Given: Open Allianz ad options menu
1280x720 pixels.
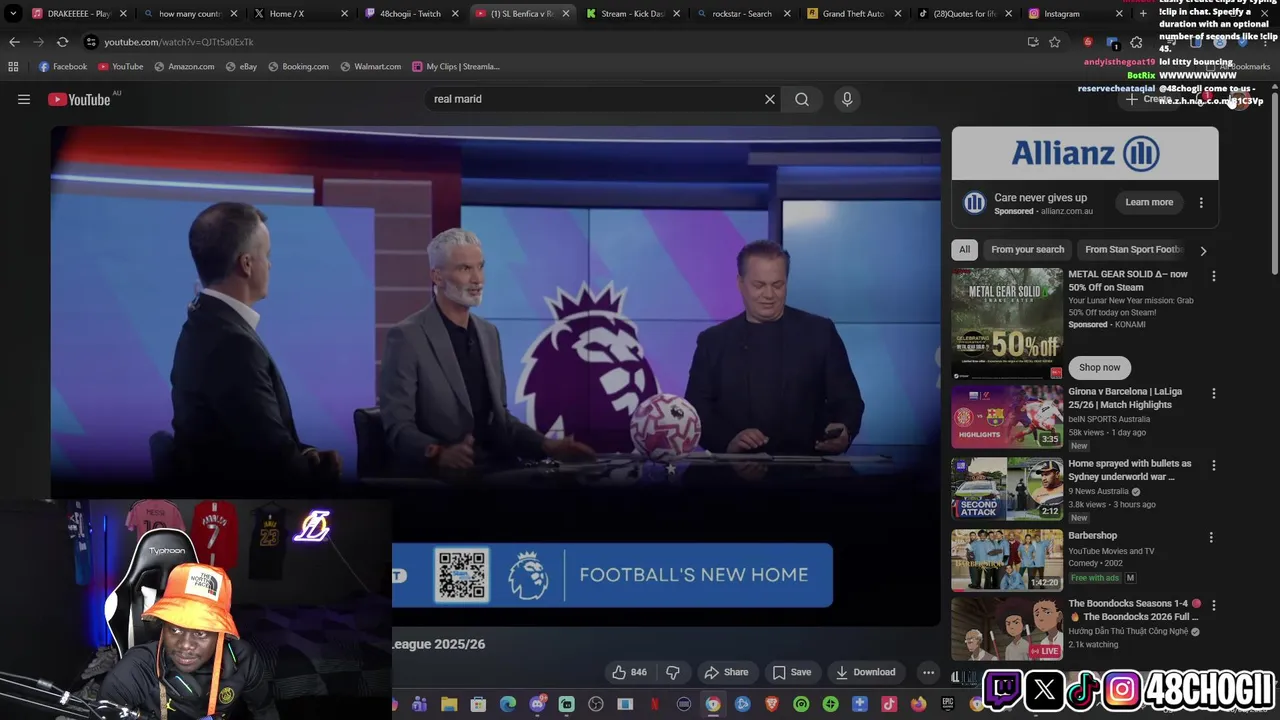Looking at the screenshot, I should click(1201, 202).
